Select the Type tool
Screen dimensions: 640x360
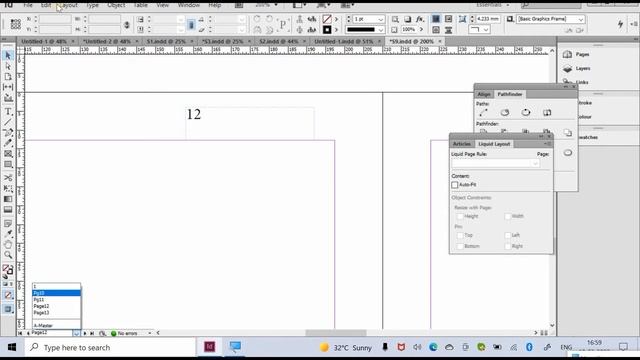pyautogui.click(x=8, y=112)
